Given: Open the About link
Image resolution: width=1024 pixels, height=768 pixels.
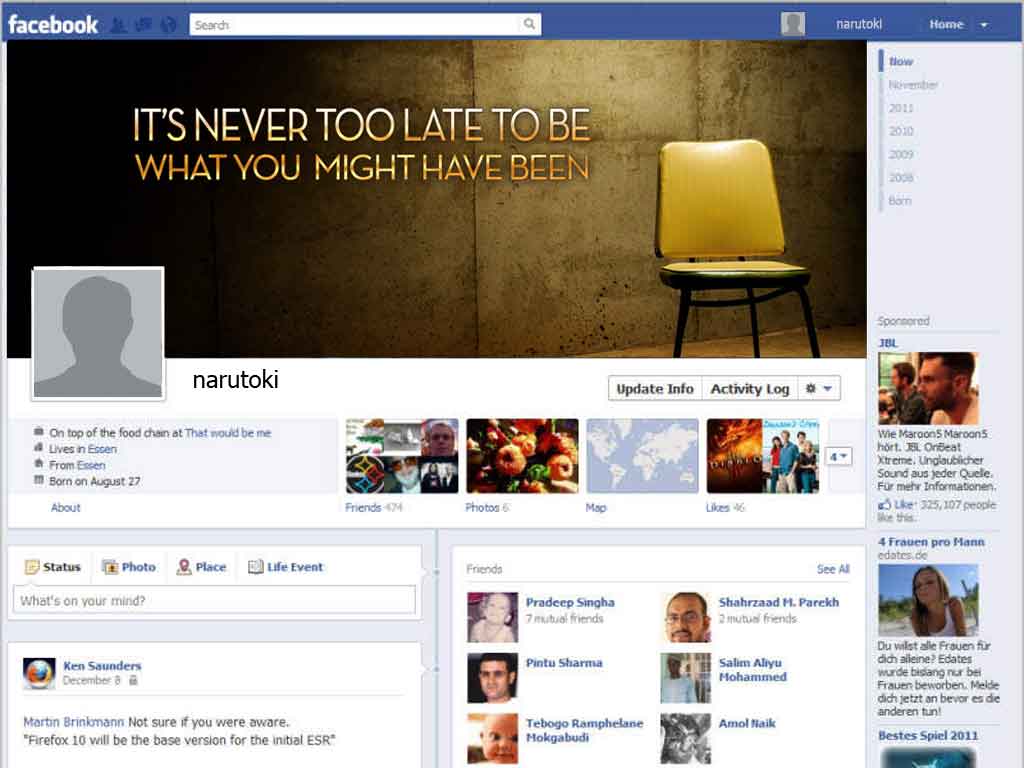Looking at the screenshot, I should [x=65, y=507].
